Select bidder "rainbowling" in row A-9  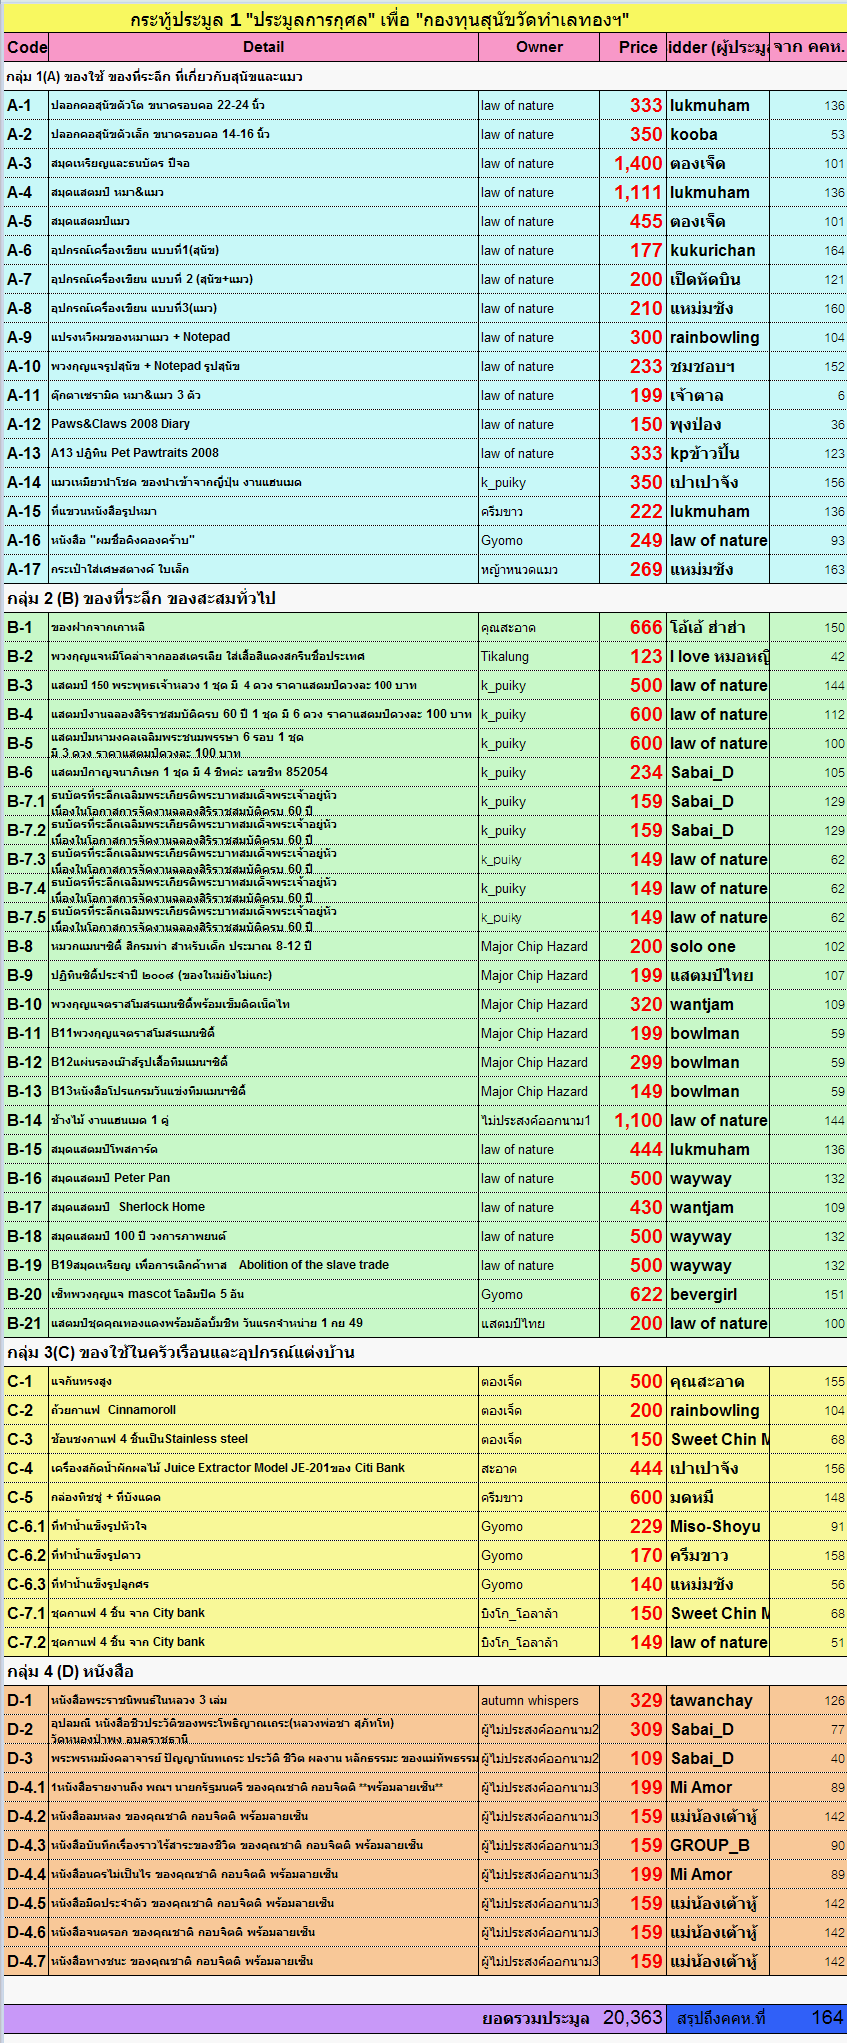coord(715,337)
